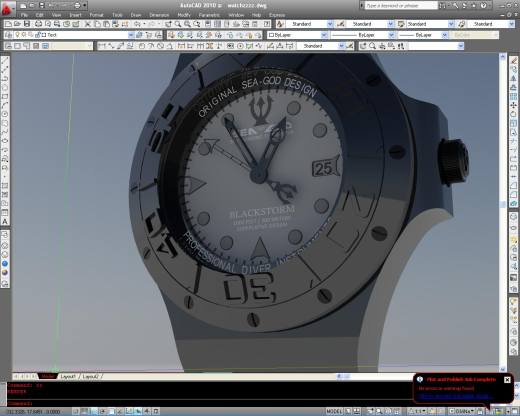Click the Linear dimension tool

point(101,46)
